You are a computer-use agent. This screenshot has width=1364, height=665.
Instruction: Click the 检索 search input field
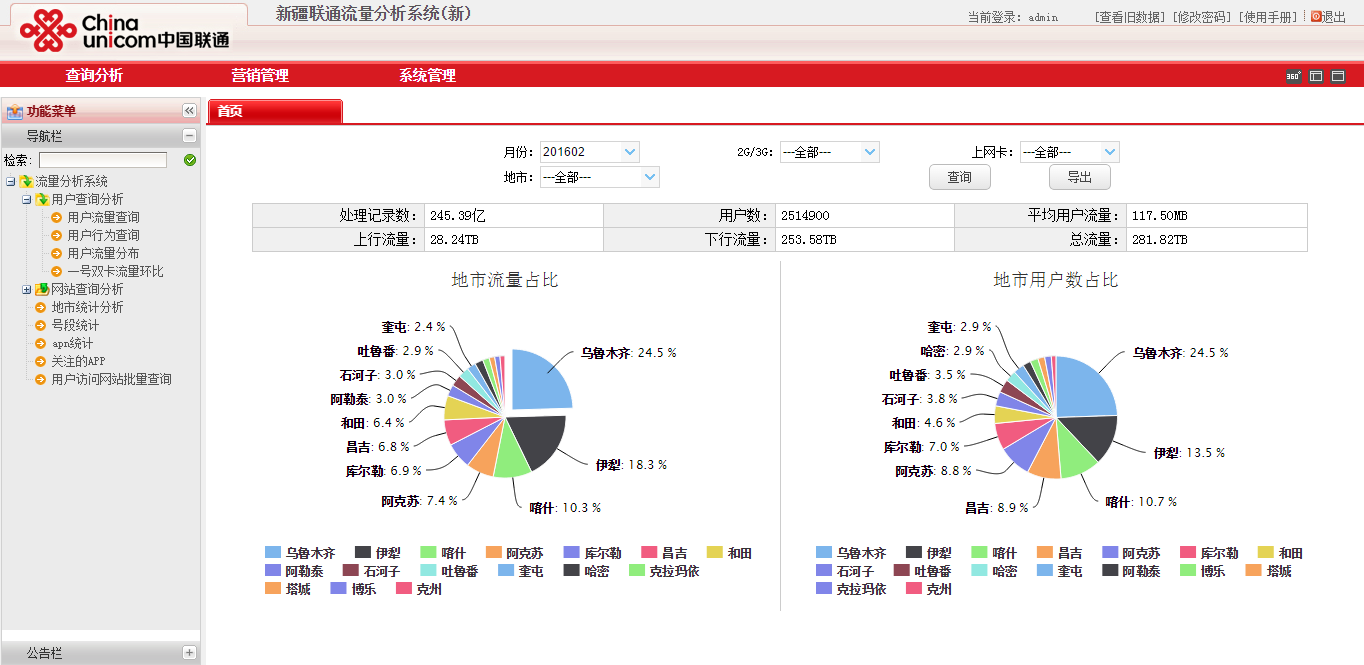(103, 160)
